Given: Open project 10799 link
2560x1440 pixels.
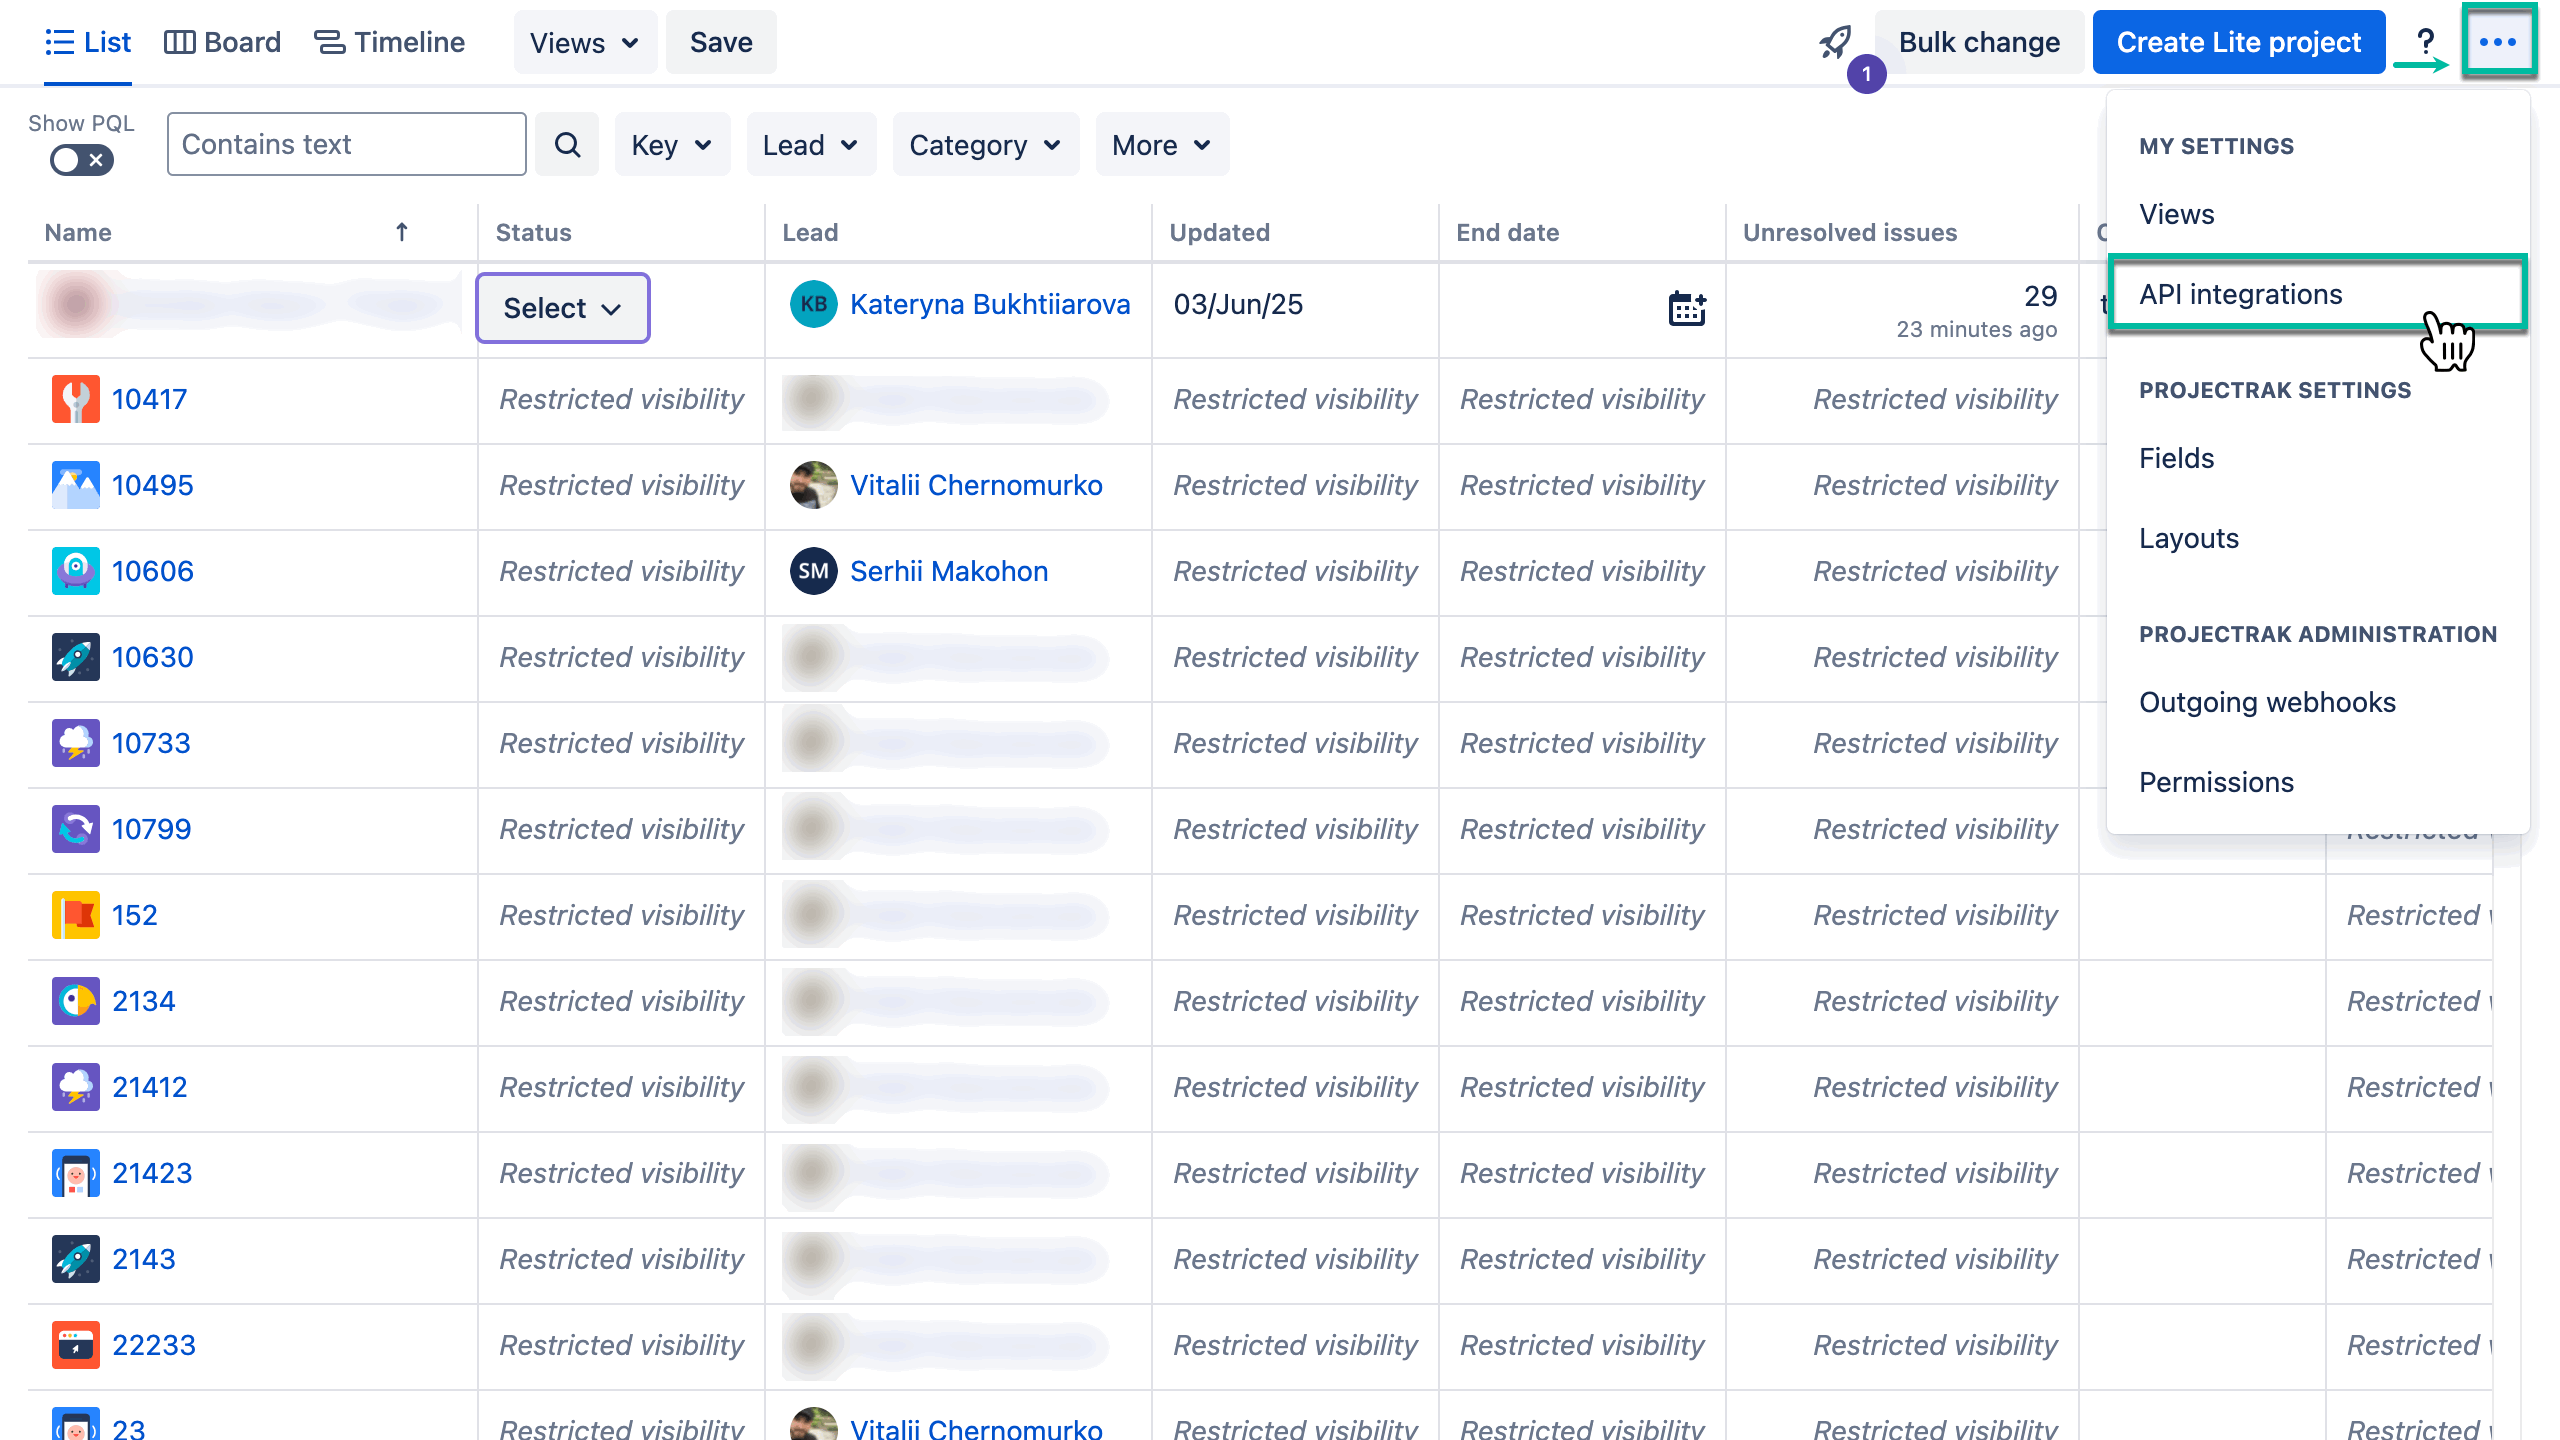Looking at the screenshot, I should point(152,829).
